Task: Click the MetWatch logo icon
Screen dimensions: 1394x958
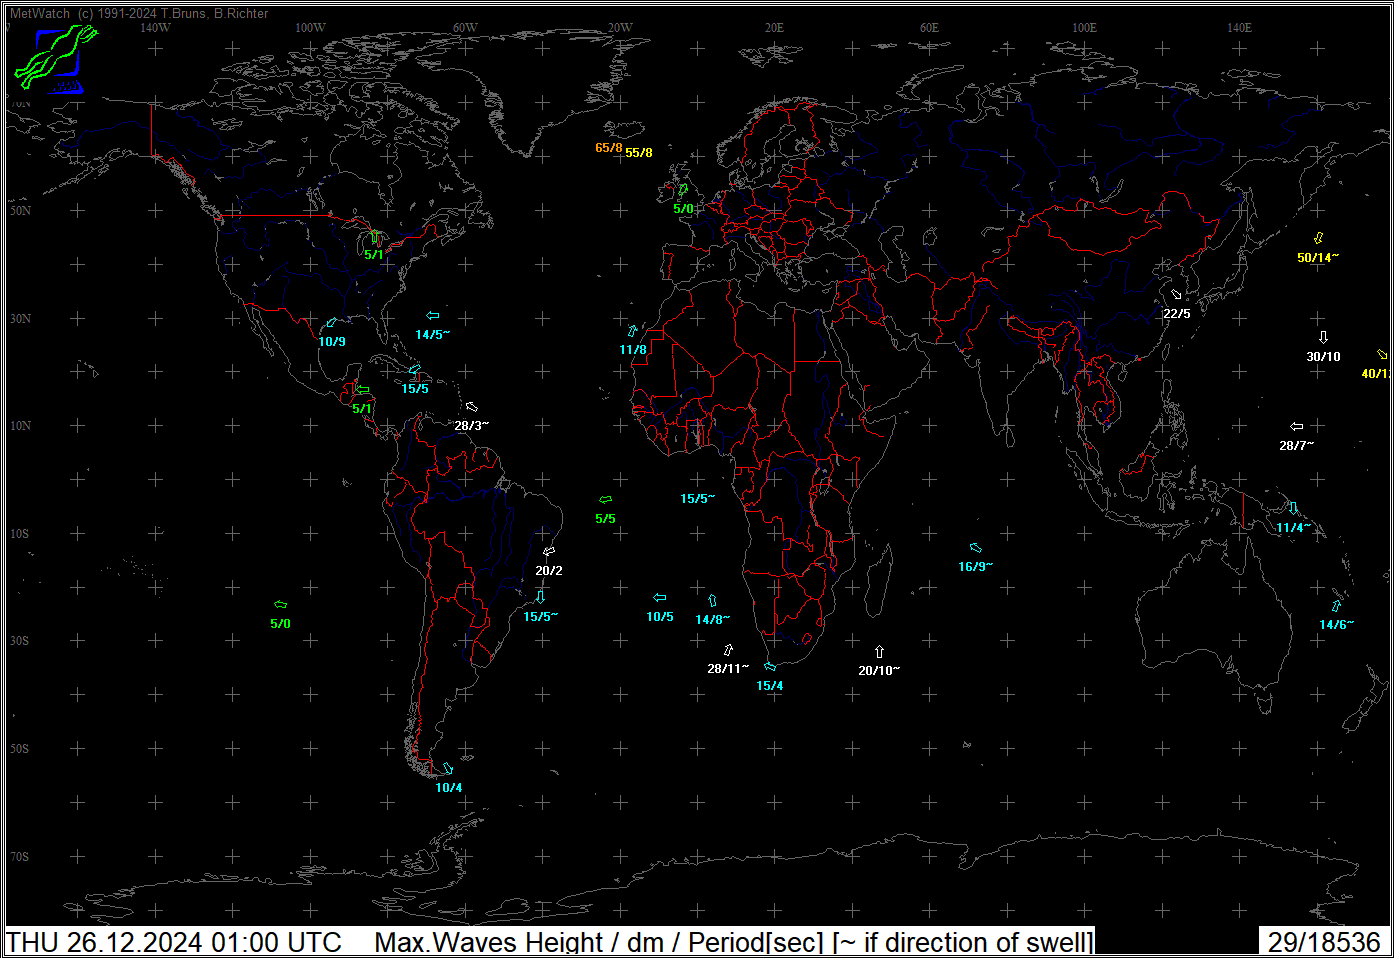Action: point(56,59)
